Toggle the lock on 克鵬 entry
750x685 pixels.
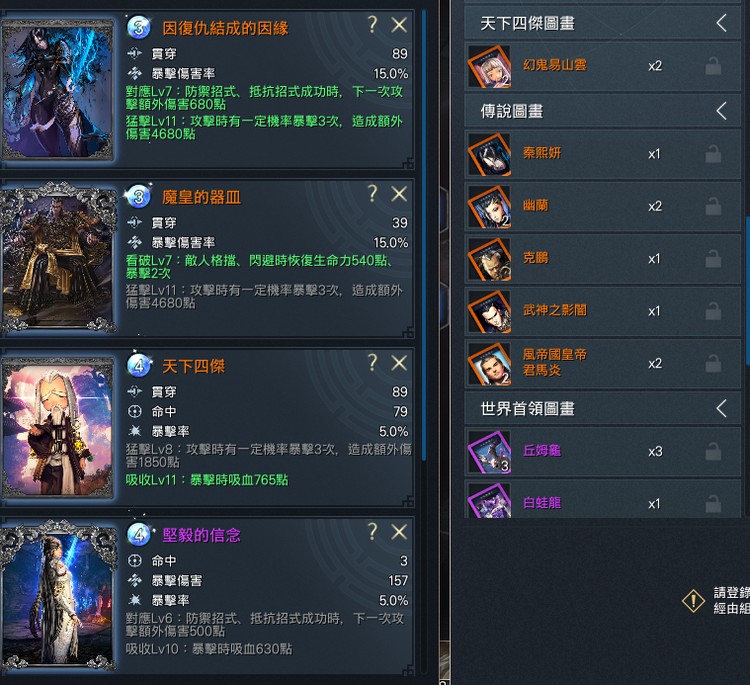[713, 259]
